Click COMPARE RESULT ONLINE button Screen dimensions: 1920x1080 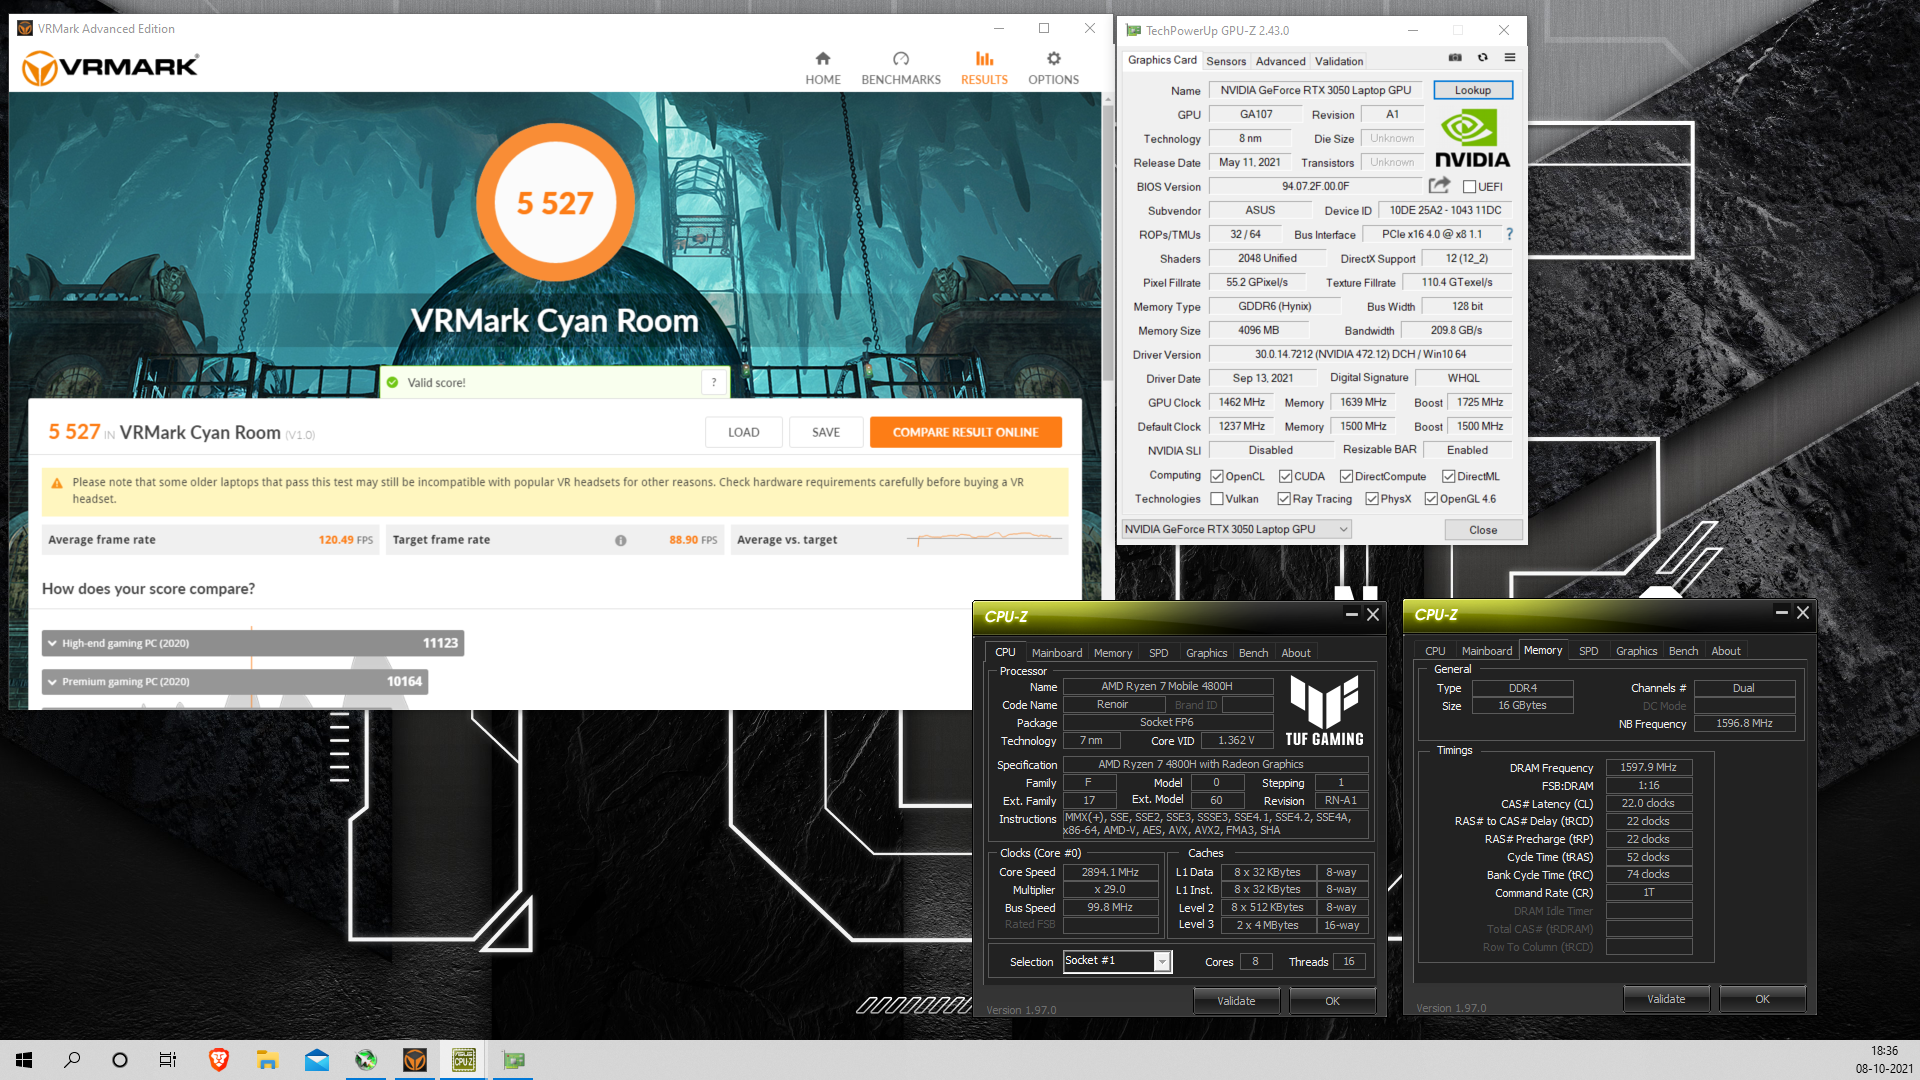[x=965, y=432]
